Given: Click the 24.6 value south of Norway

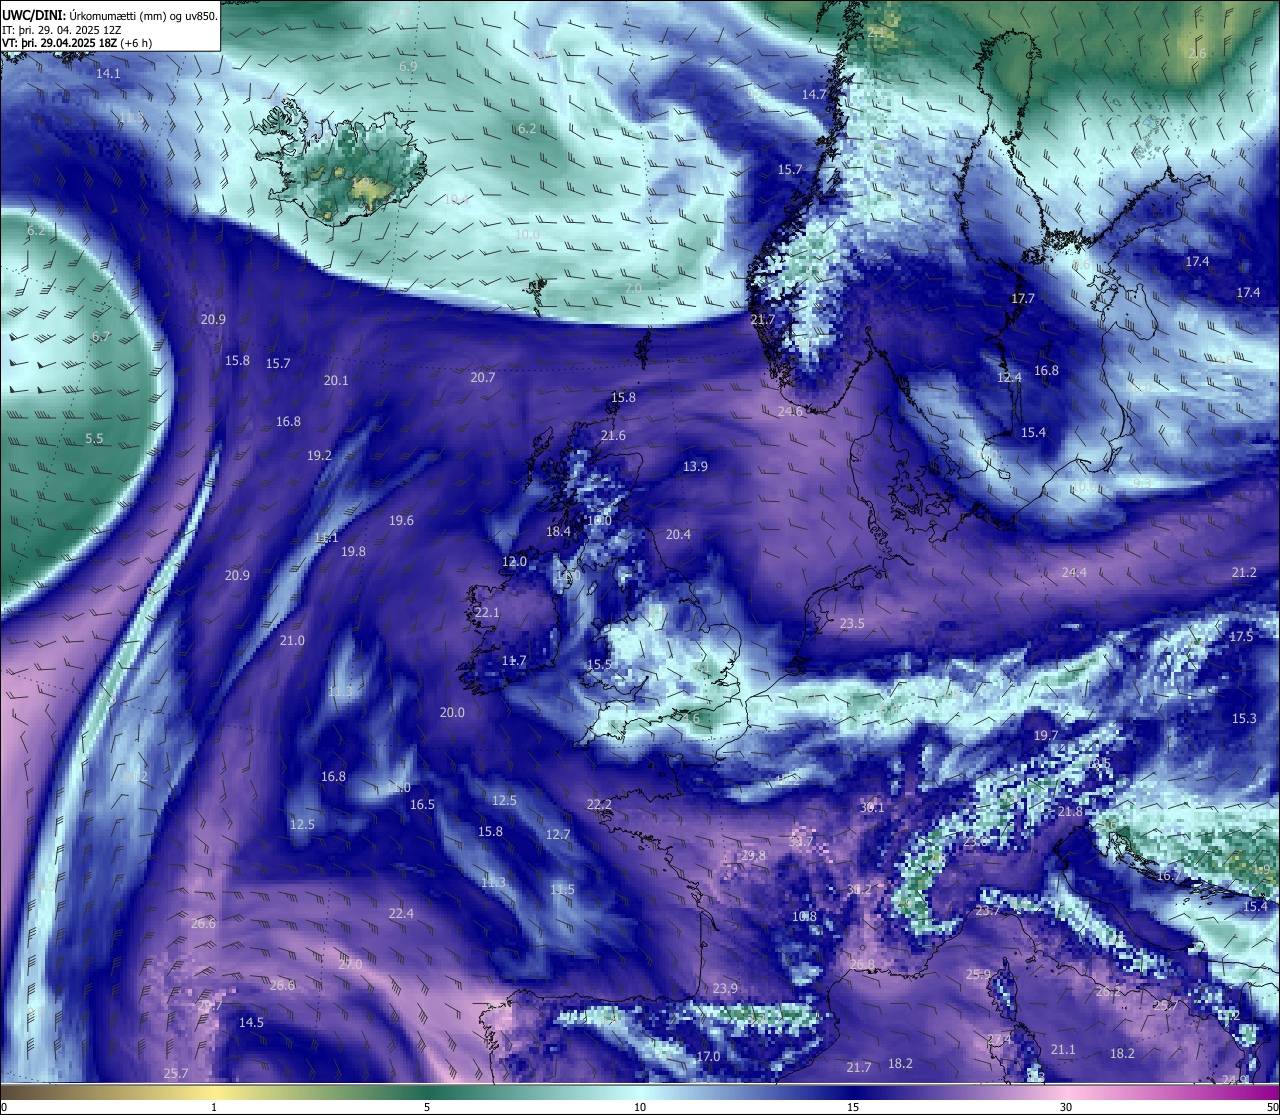Looking at the screenshot, I should [x=790, y=411].
